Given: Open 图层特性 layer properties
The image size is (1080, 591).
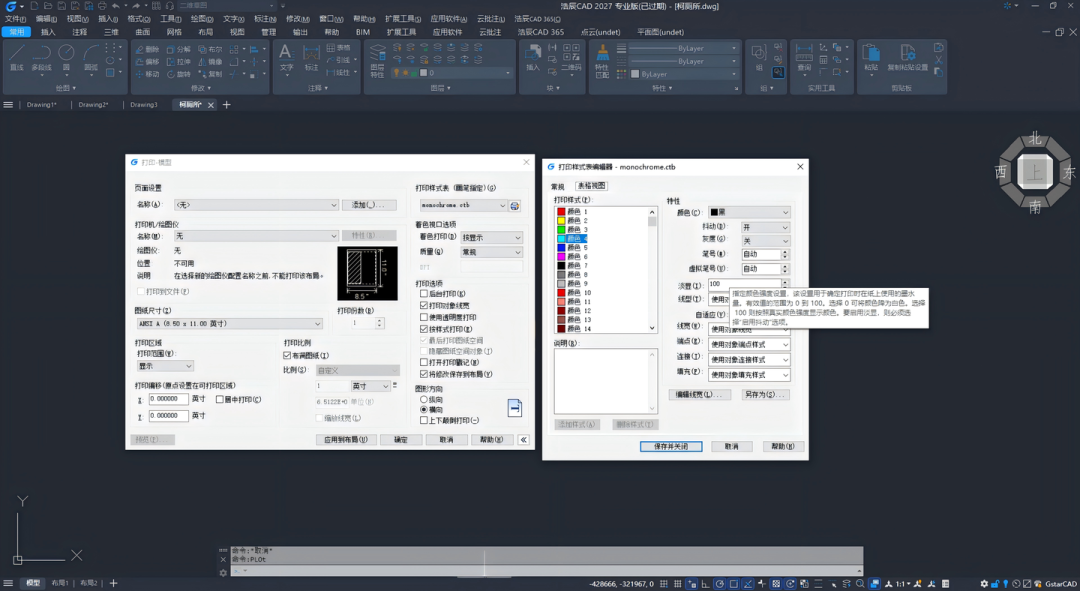Looking at the screenshot, I should click(x=377, y=61).
